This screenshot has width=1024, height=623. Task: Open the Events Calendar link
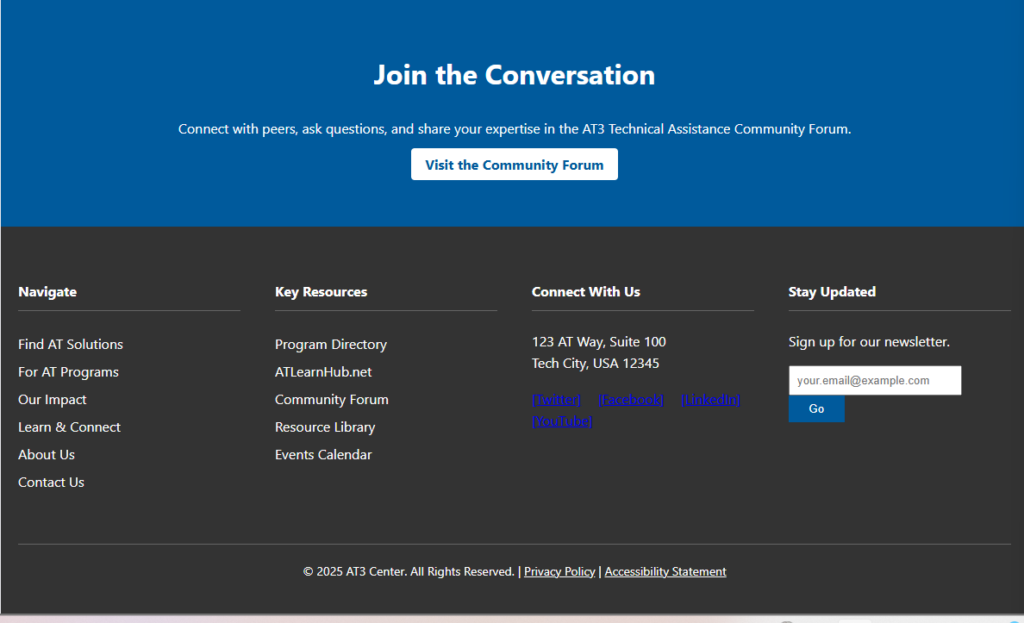coord(323,455)
